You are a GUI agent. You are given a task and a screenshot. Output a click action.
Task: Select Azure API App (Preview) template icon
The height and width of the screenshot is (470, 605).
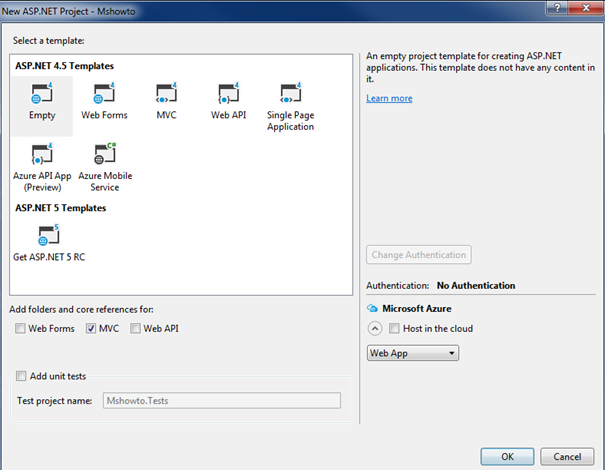tap(42, 154)
